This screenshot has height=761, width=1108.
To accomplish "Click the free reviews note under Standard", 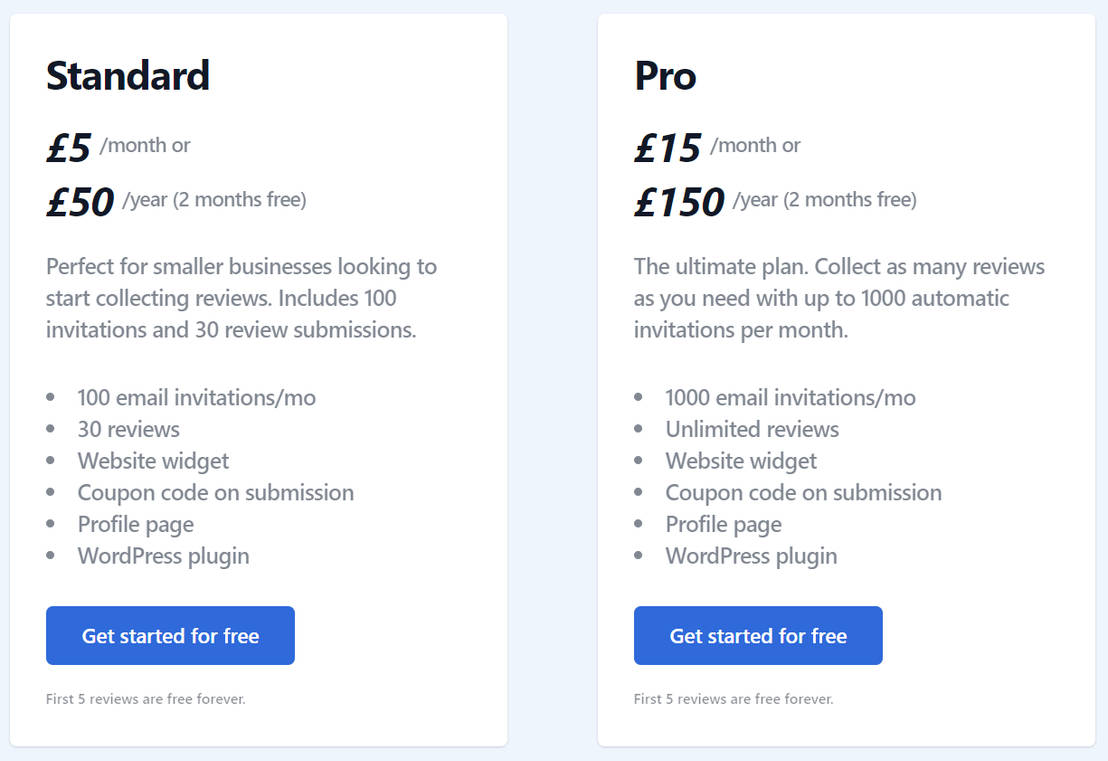I will click(146, 699).
